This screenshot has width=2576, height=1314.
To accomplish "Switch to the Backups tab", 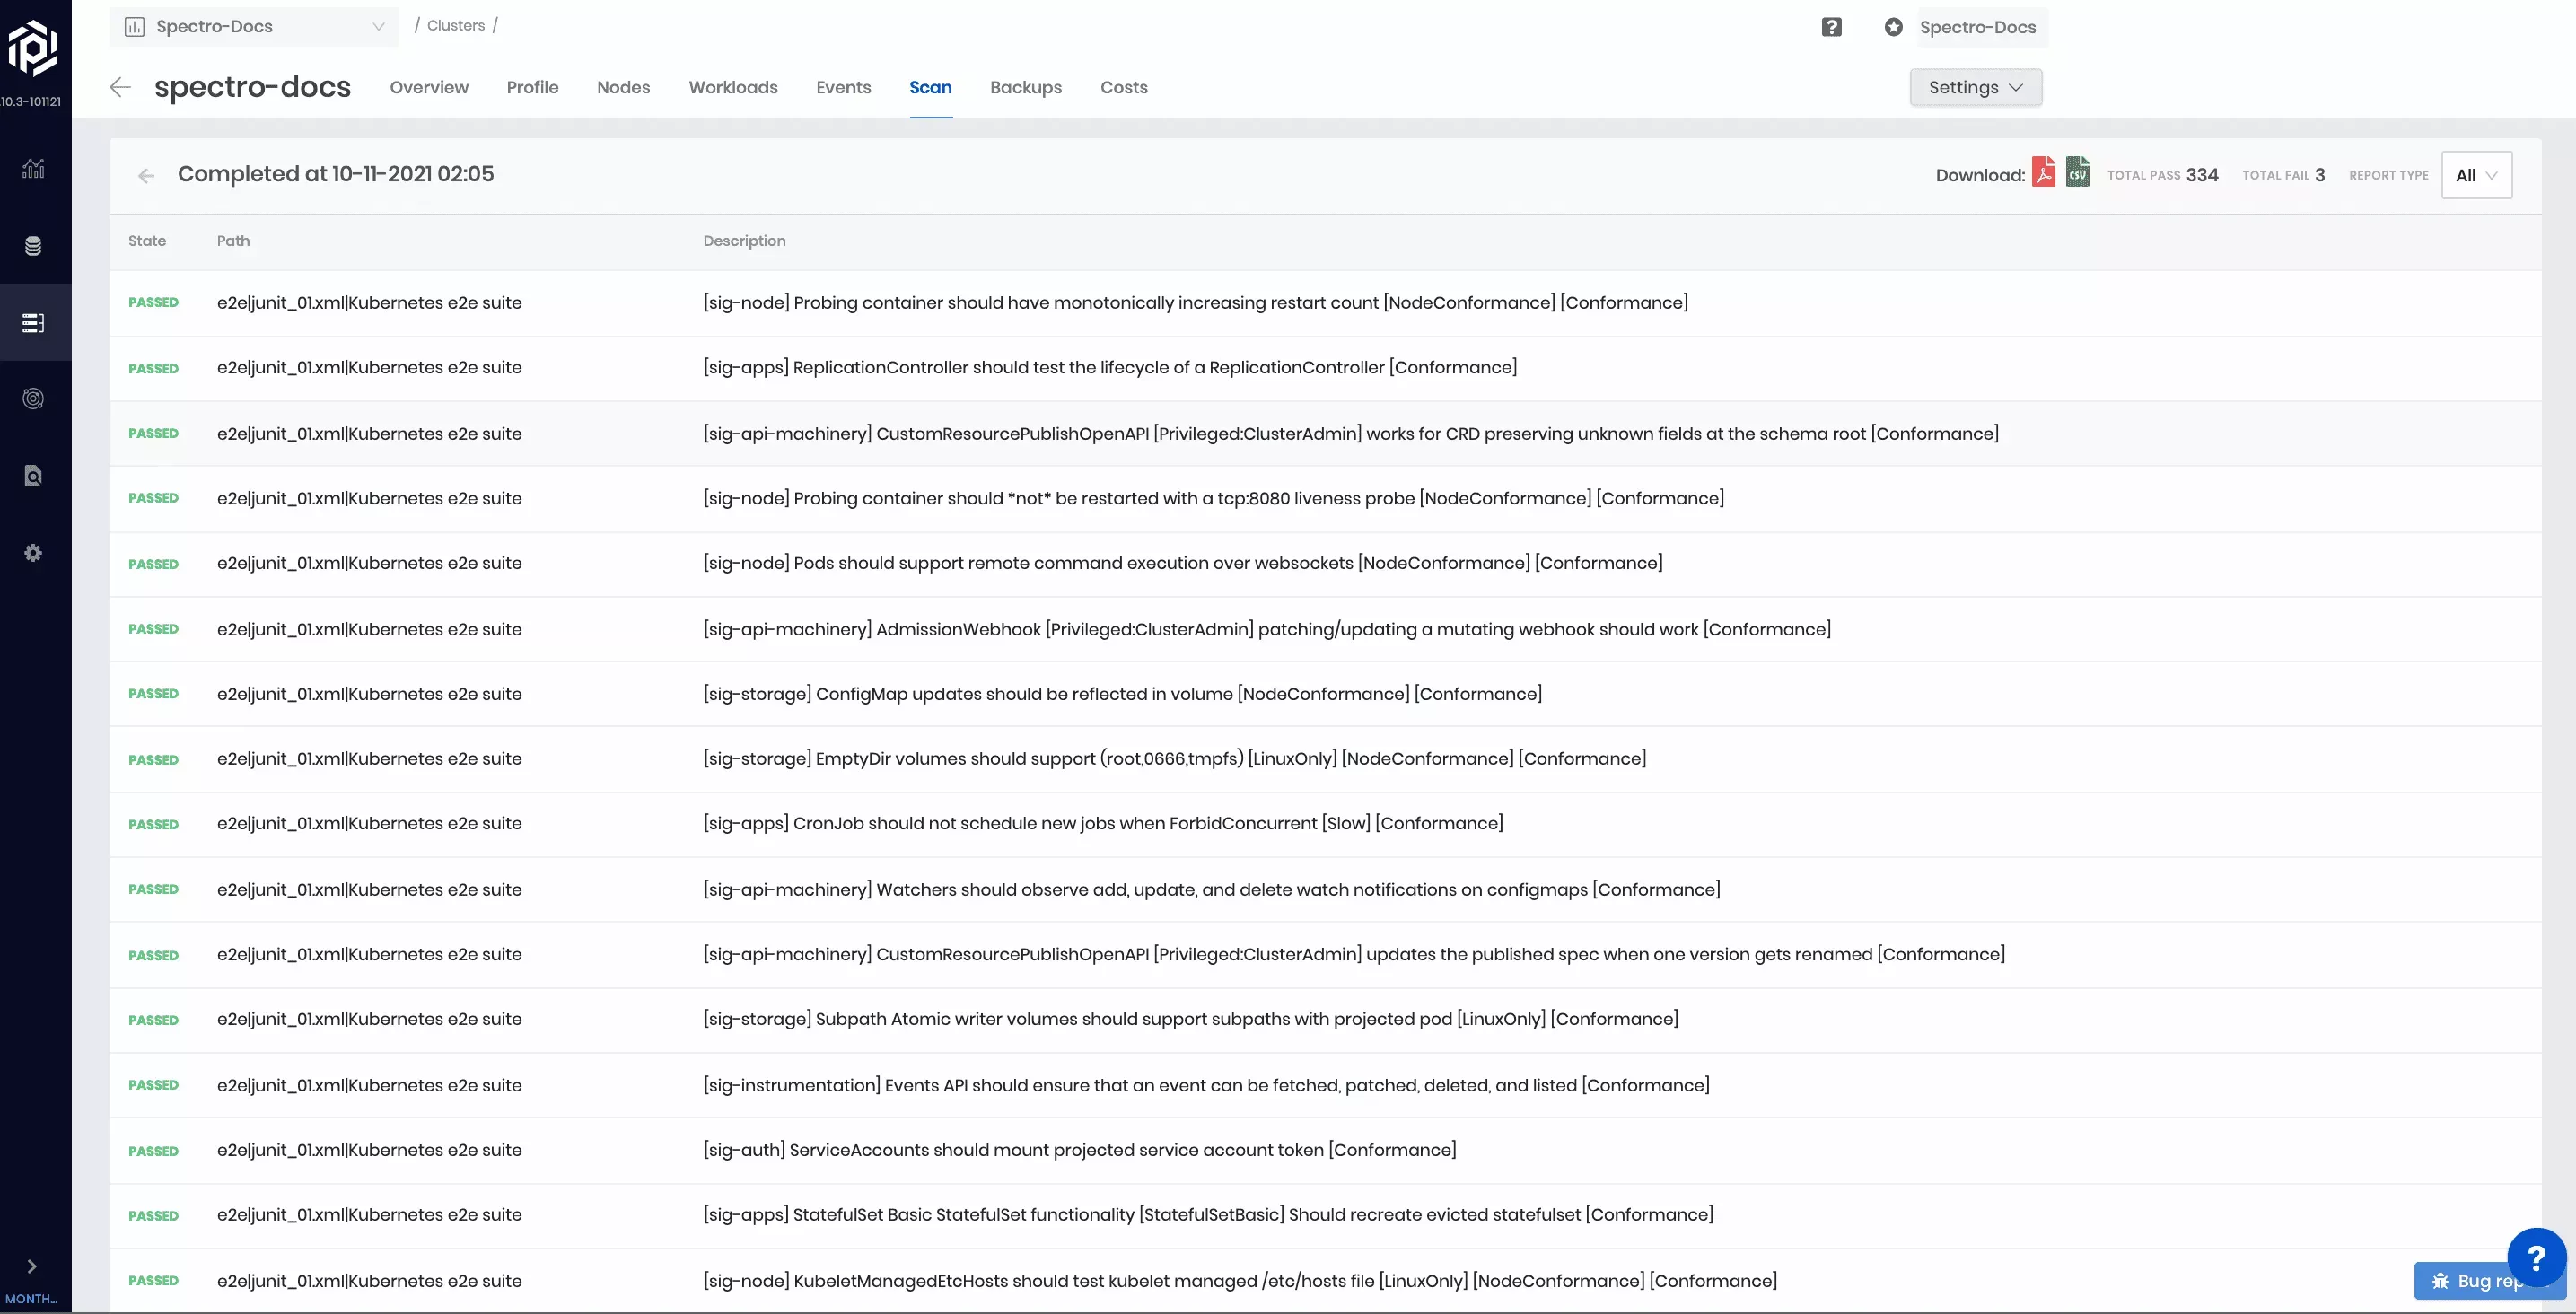I will point(1025,87).
